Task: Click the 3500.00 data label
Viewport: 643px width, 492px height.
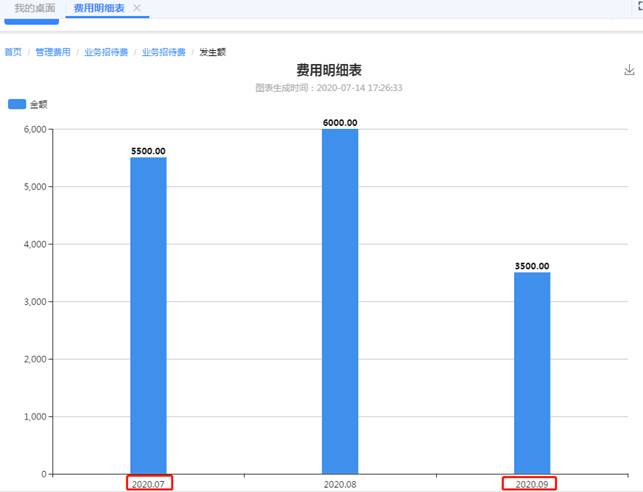Action: pos(531,266)
